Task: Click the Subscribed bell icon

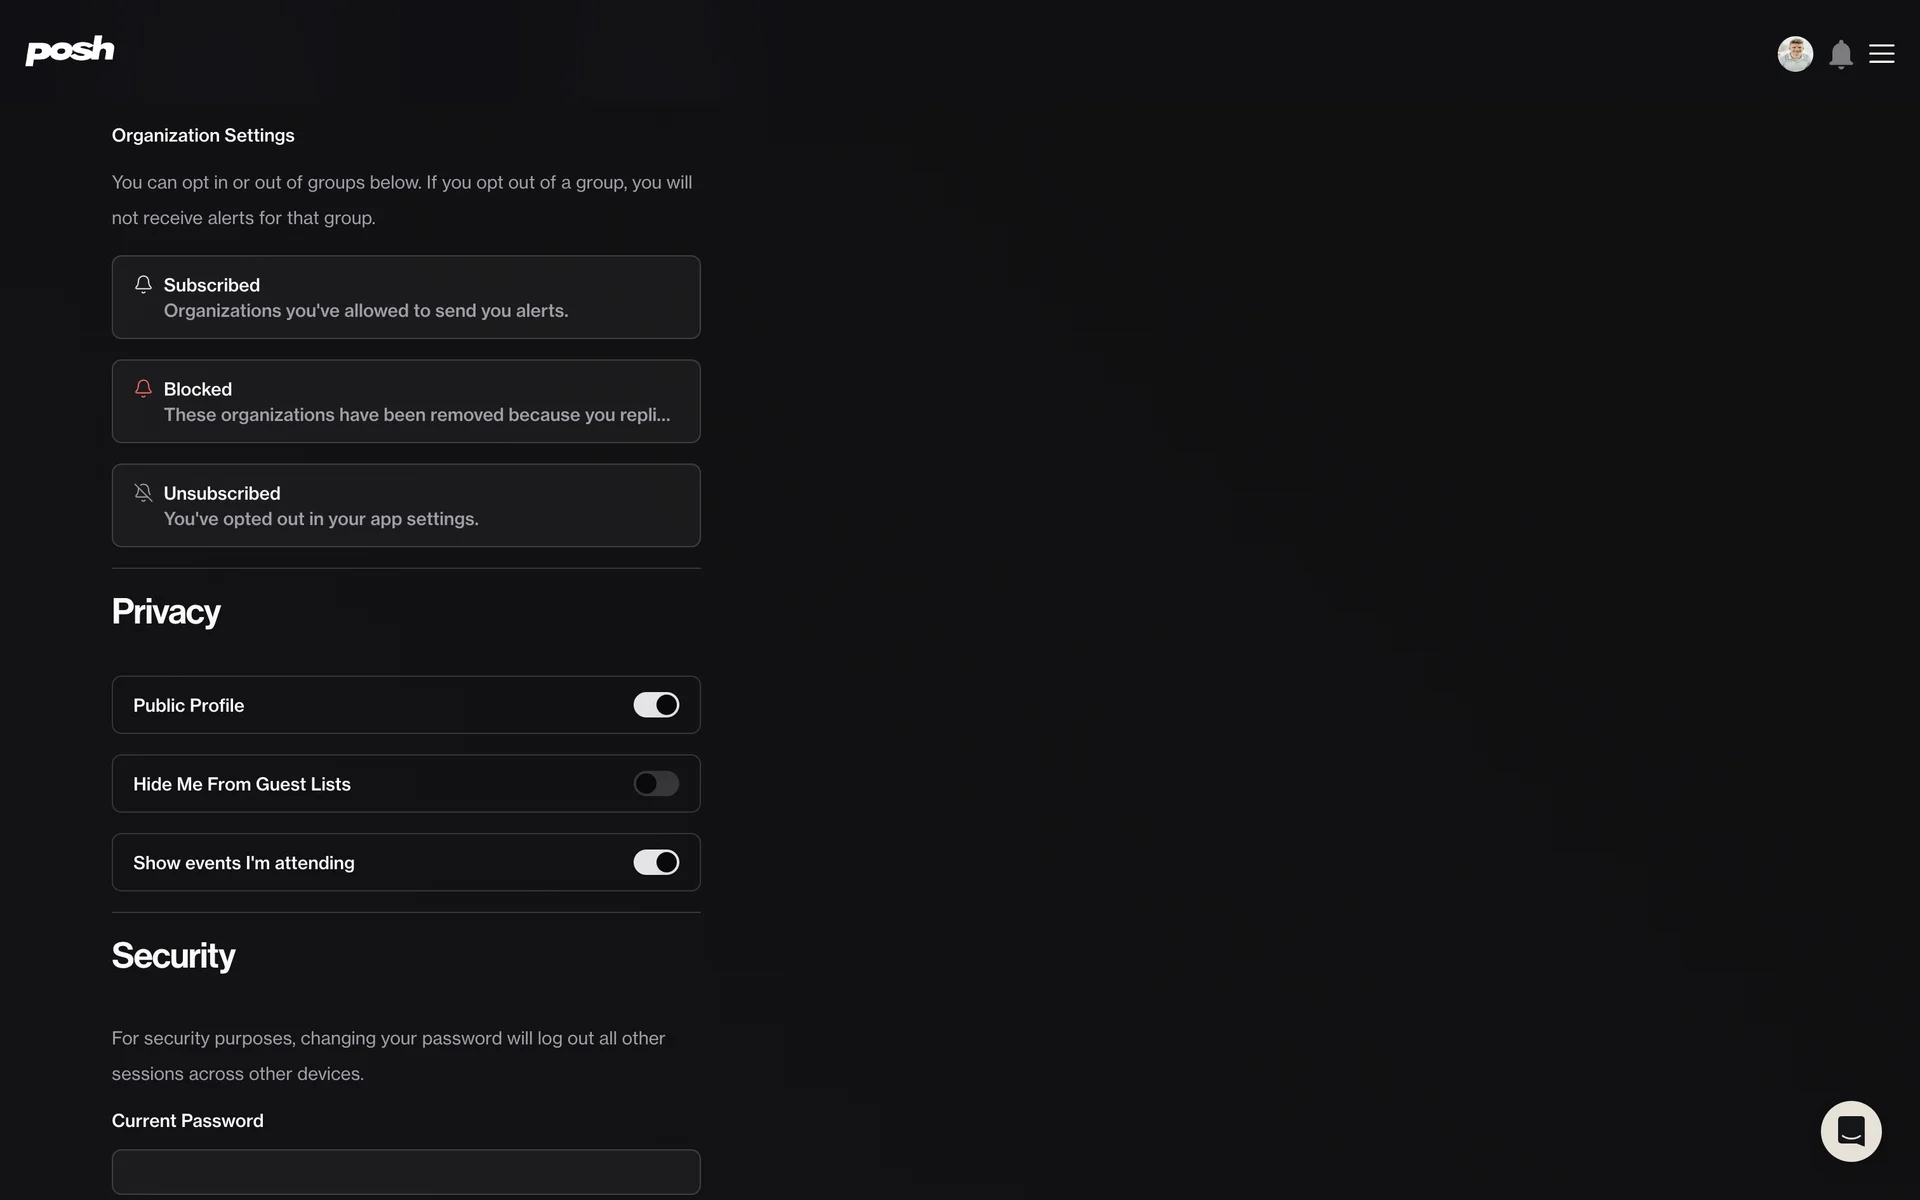Action: pyautogui.click(x=143, y=285)
